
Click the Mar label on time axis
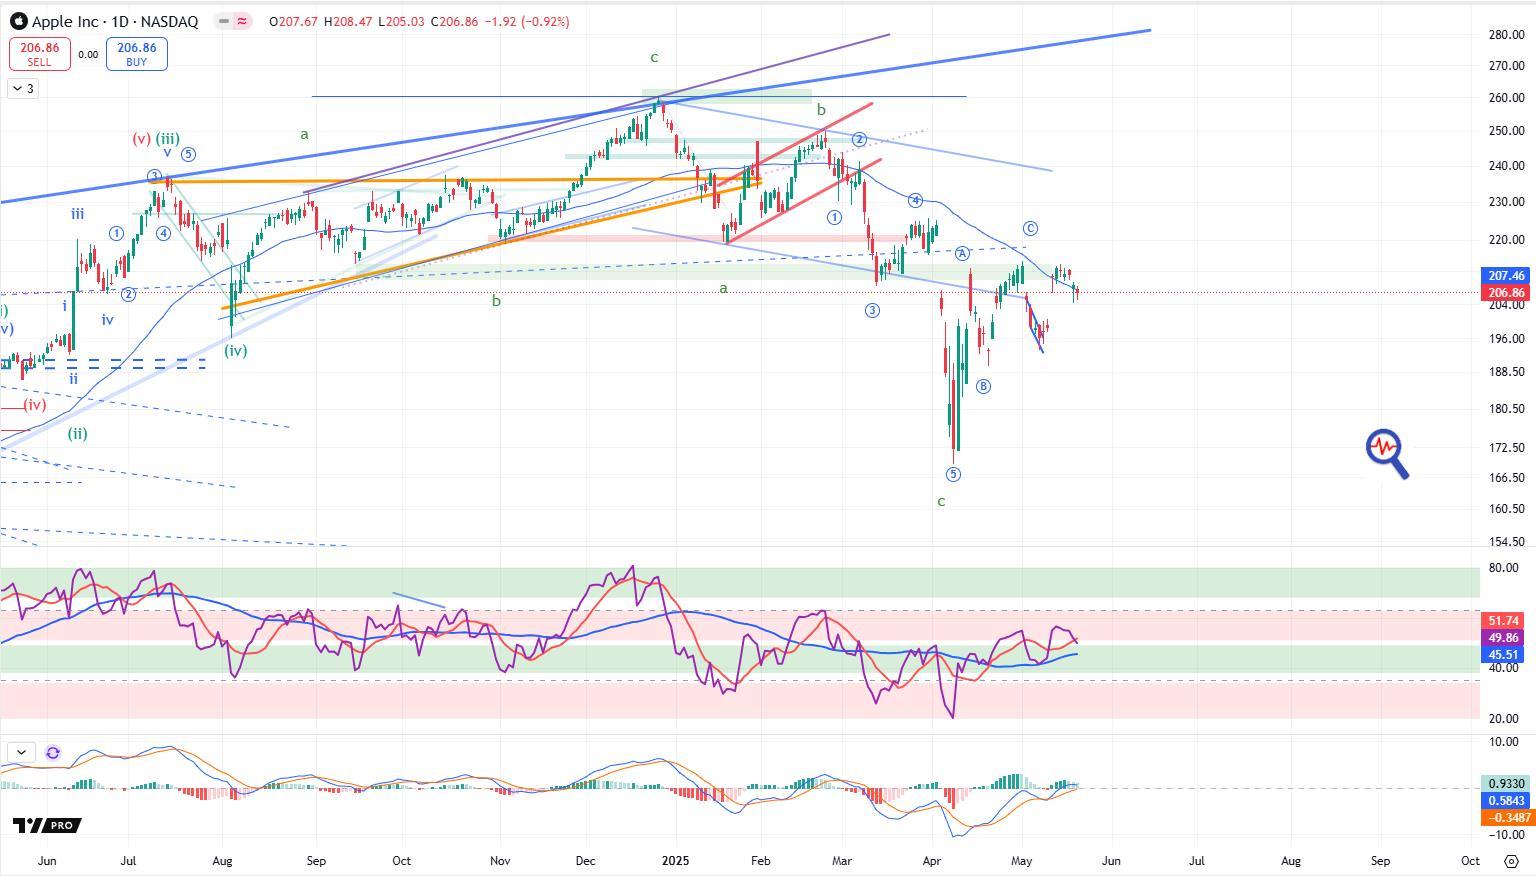(842, 861)
